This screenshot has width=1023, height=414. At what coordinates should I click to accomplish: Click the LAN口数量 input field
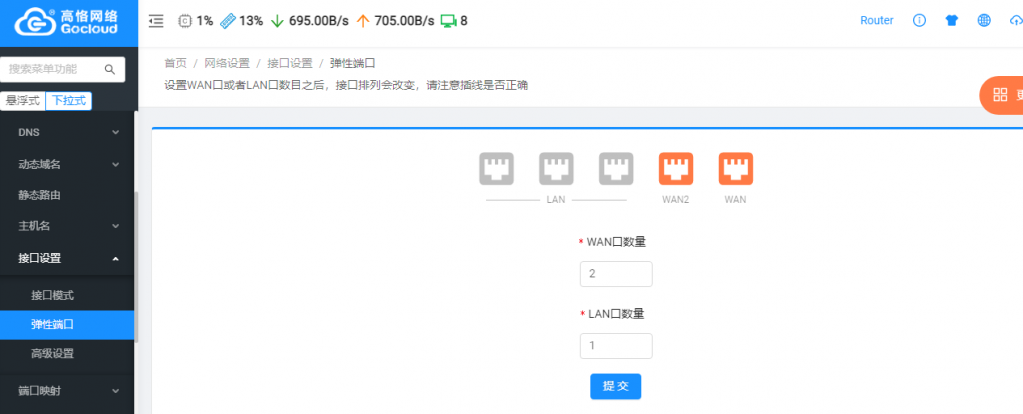click(x=616, y=346)
